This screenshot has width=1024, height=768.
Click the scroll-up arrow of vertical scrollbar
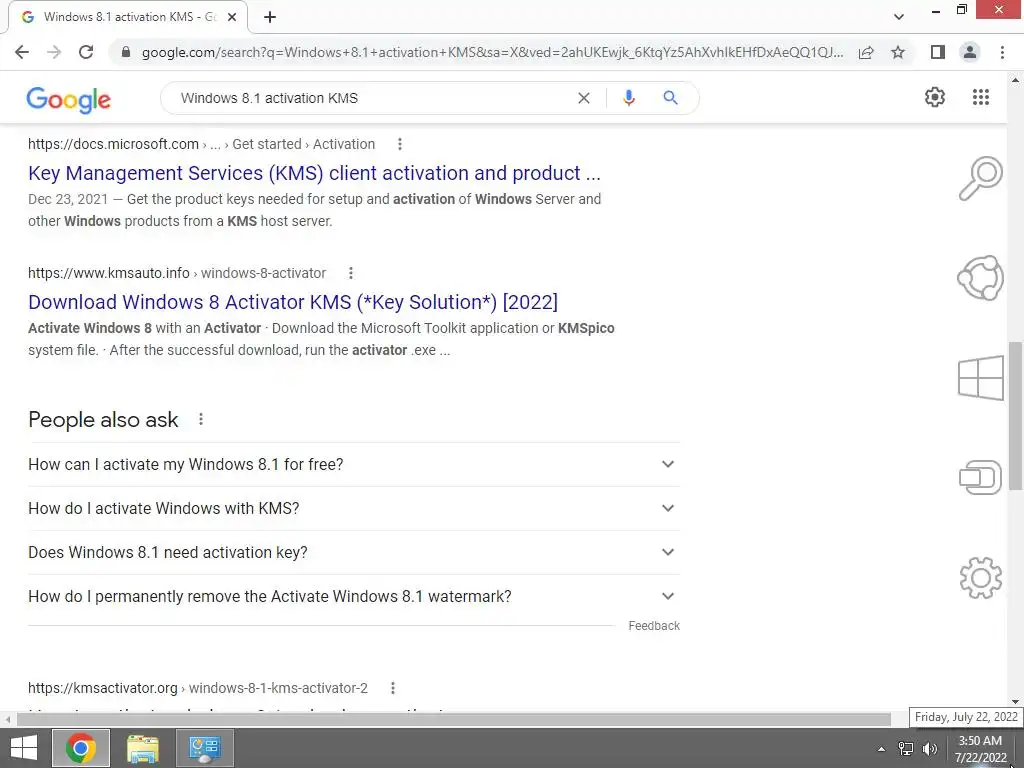tap(1016, 80)
